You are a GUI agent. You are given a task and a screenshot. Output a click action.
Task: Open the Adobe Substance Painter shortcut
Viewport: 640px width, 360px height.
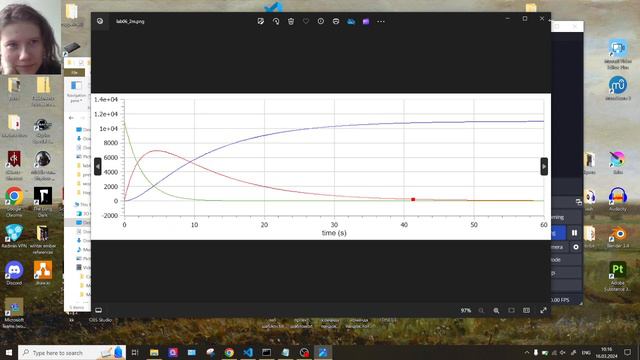(x=618, y=276)
